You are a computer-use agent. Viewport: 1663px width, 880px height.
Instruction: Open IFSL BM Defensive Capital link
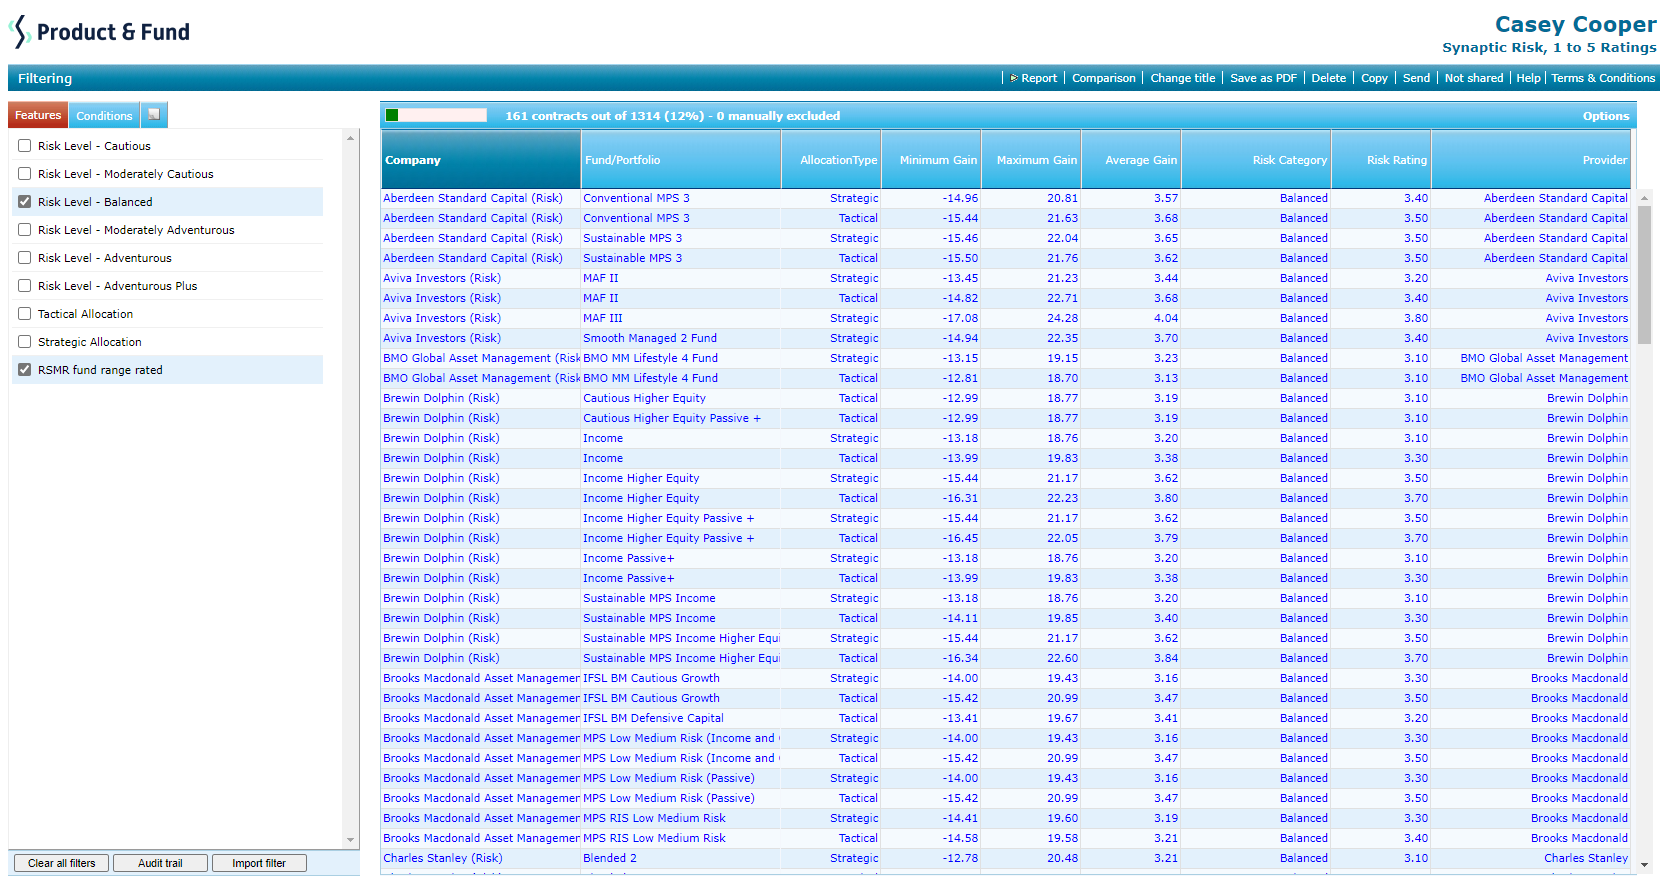(x=653, y=718)
